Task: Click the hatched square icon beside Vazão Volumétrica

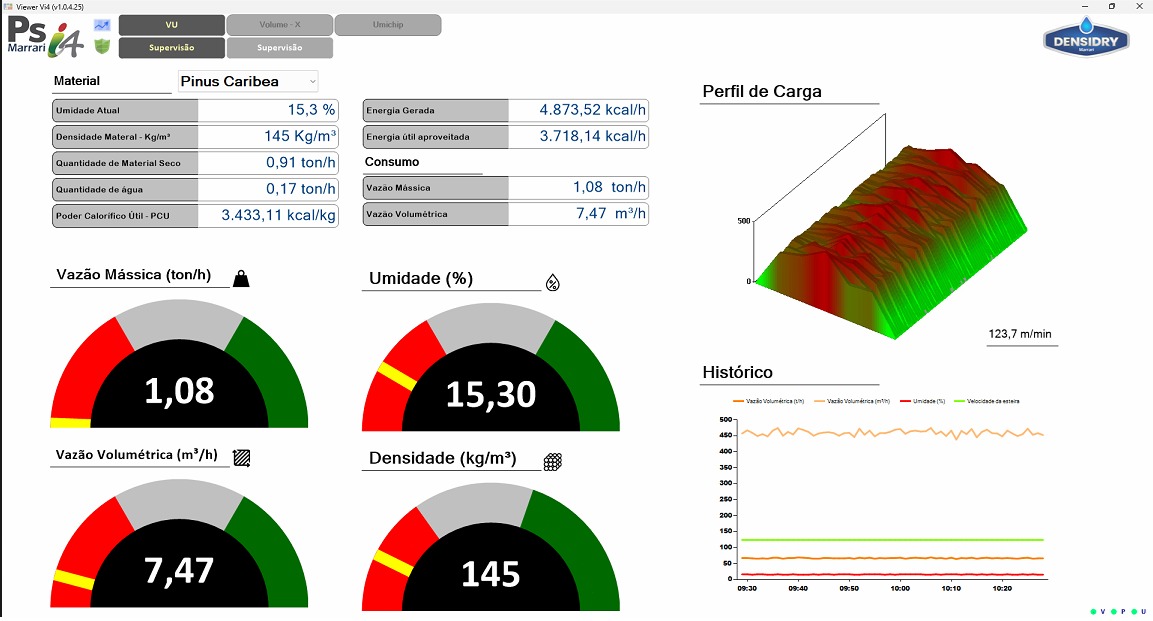Action: tap(241, 459)
